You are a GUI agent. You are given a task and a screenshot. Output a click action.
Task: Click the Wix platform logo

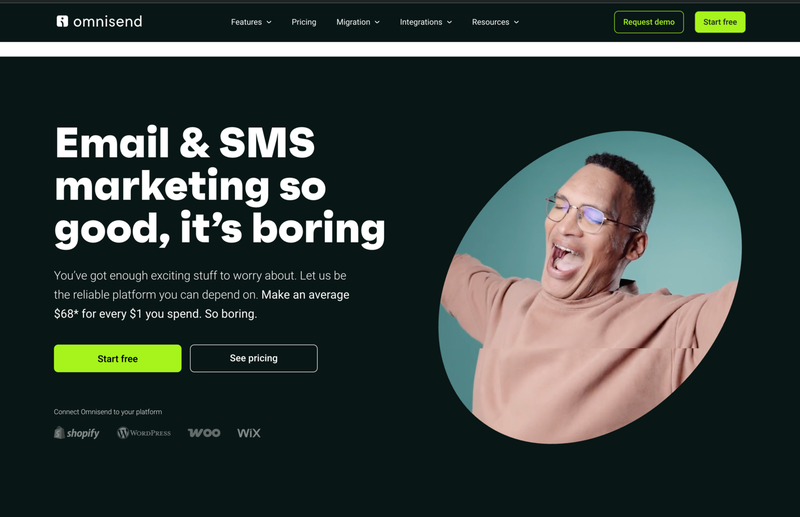coord(249,433)
